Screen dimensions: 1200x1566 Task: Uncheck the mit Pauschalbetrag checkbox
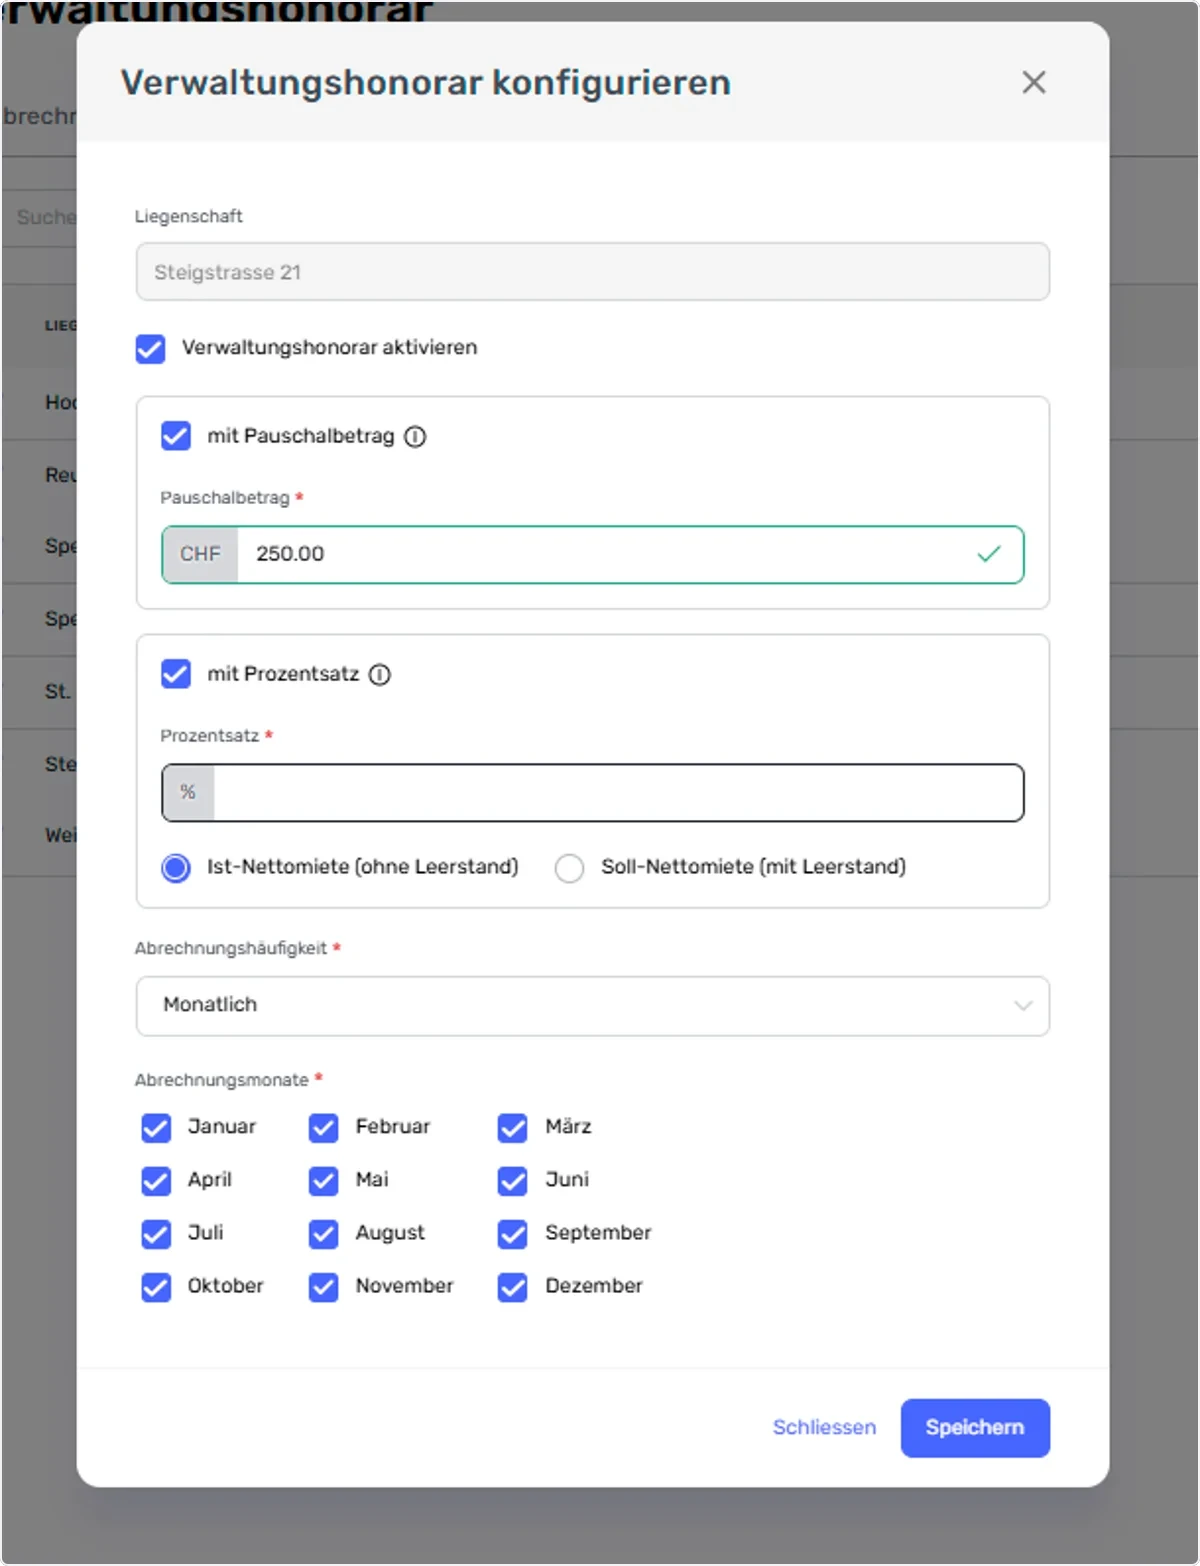point(176,436)
